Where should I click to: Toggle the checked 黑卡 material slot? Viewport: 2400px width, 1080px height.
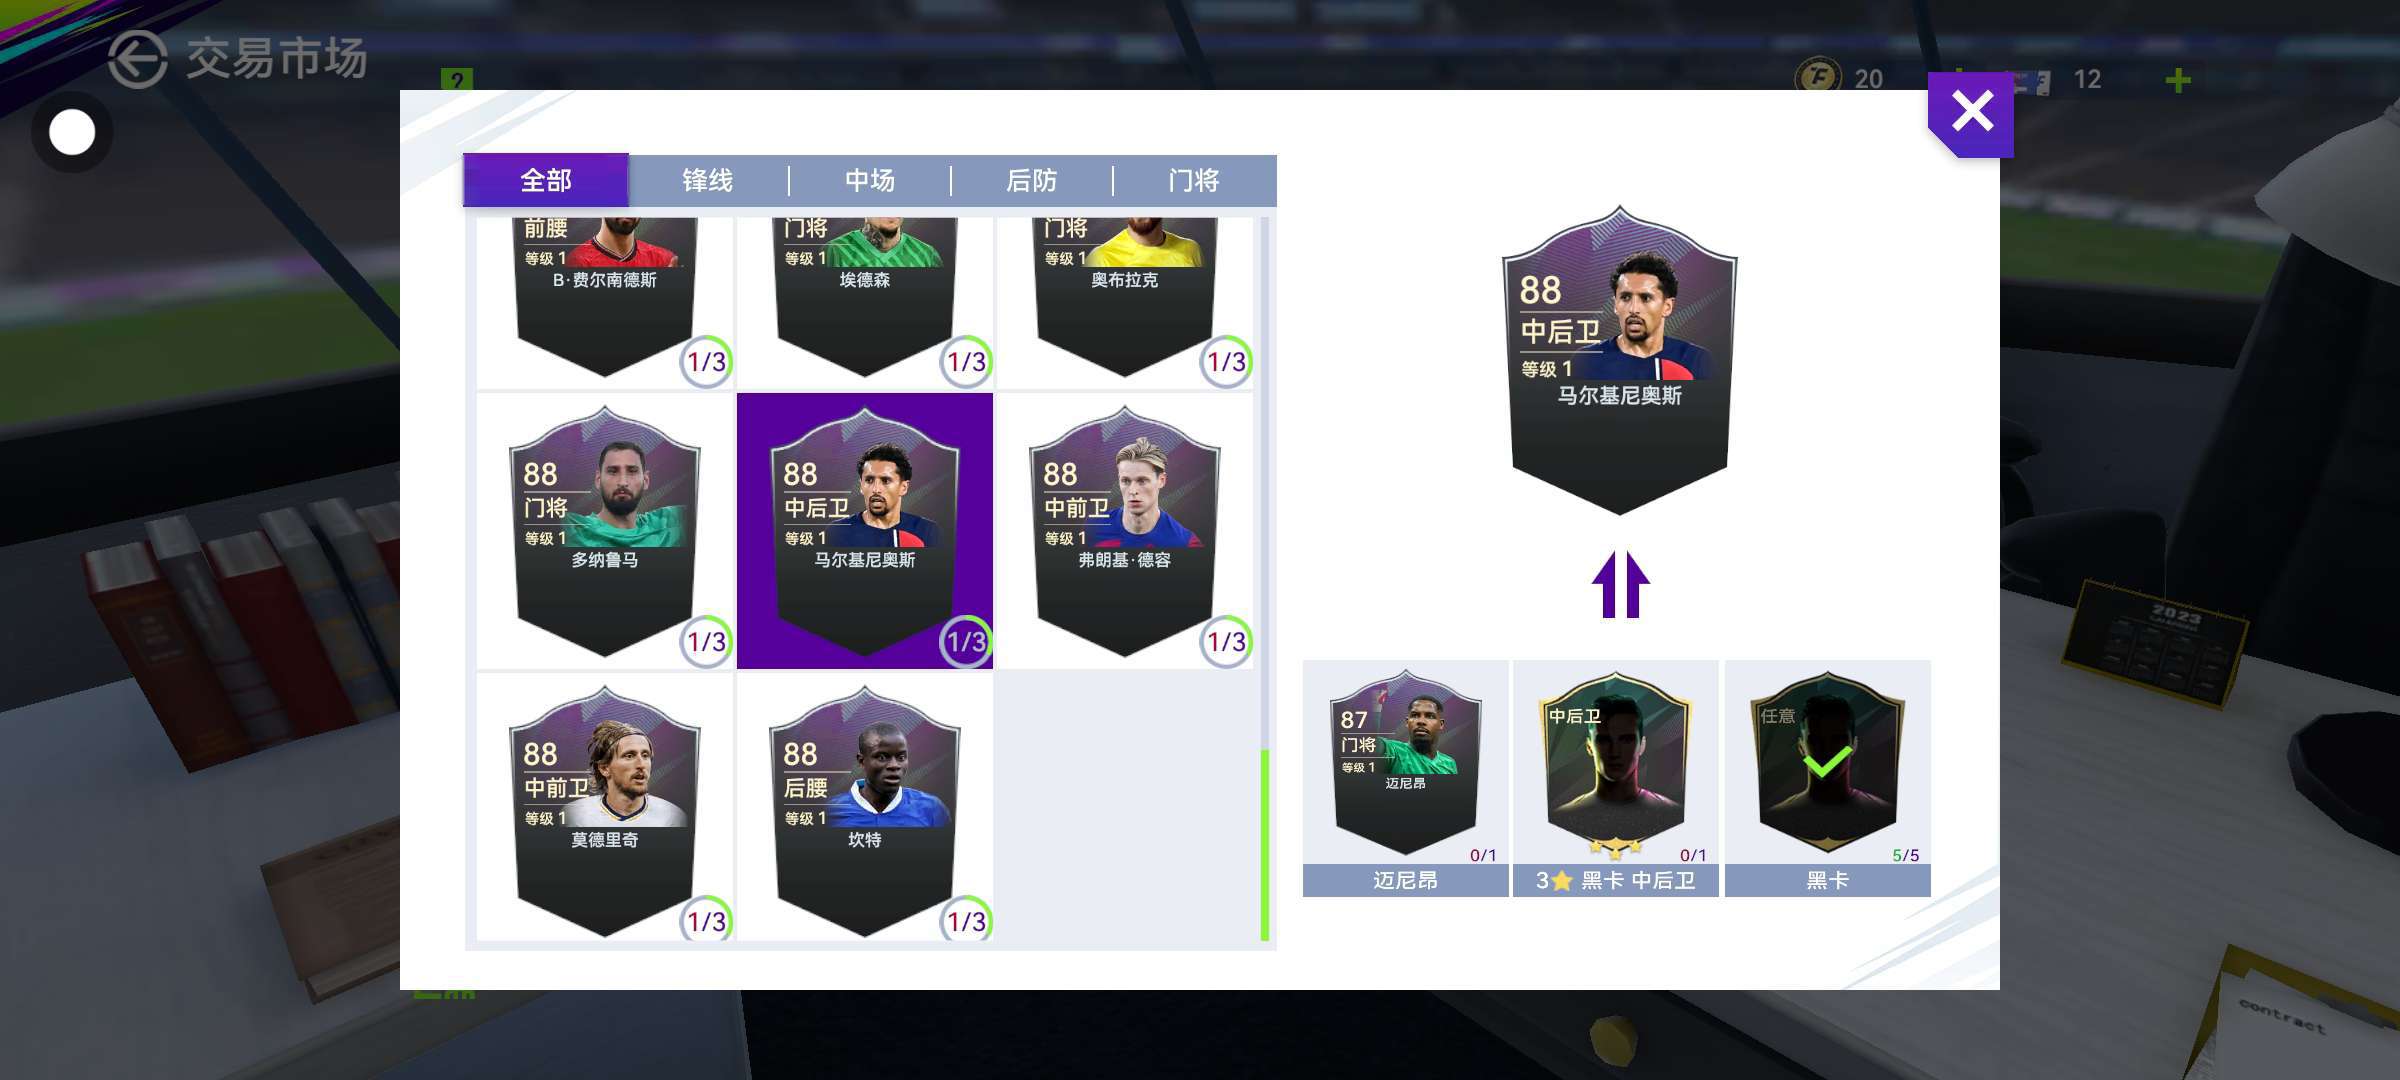(1828, 778)
